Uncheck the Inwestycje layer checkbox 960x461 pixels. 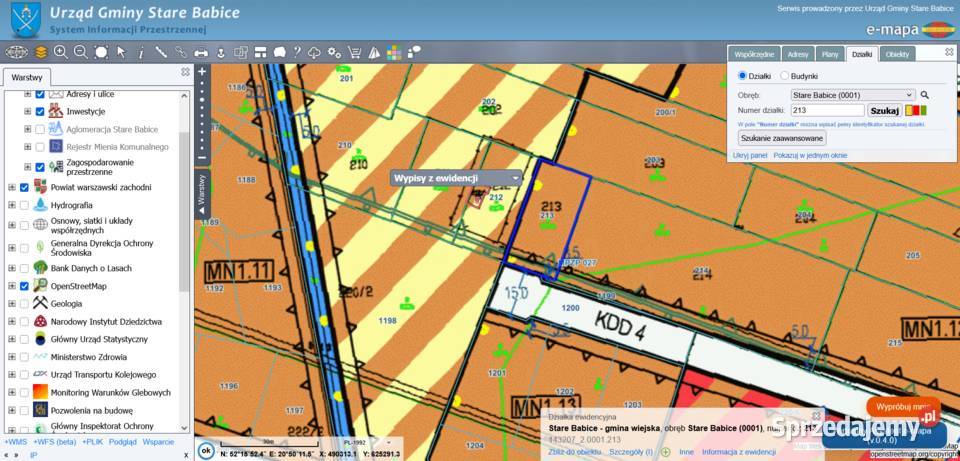(x=40, y=111)
